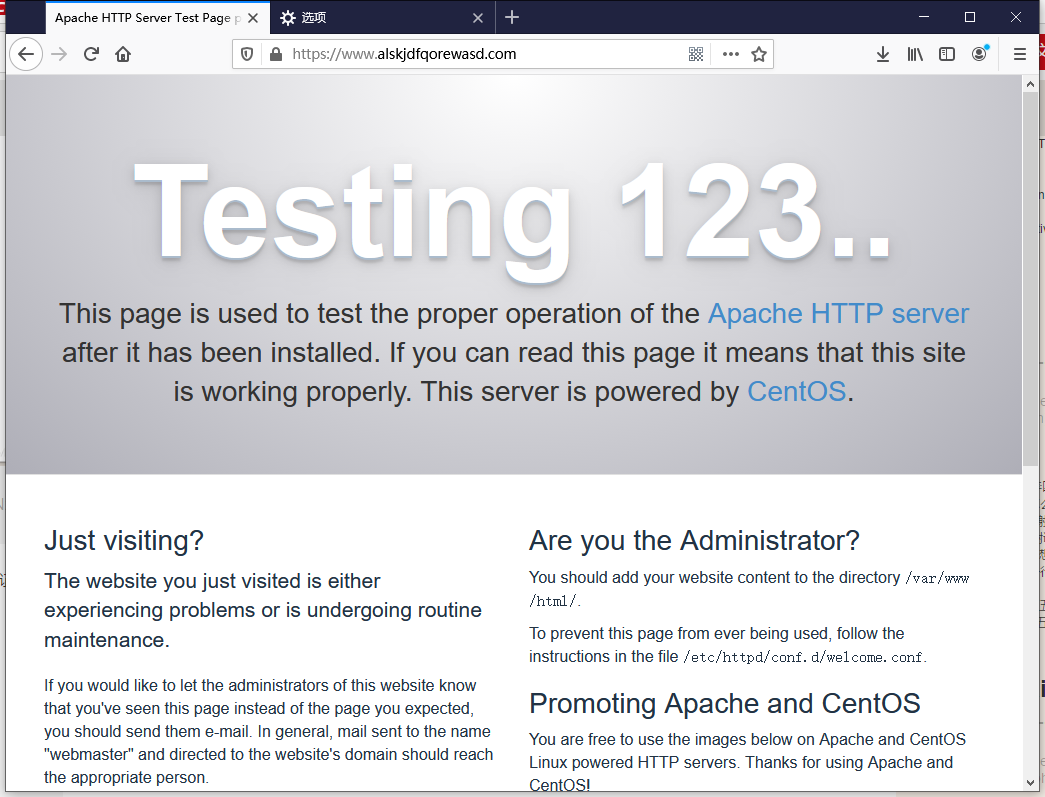The image size is (1045, 797).
Task: Open page actions three-dot menu
Action: (730, 54)
